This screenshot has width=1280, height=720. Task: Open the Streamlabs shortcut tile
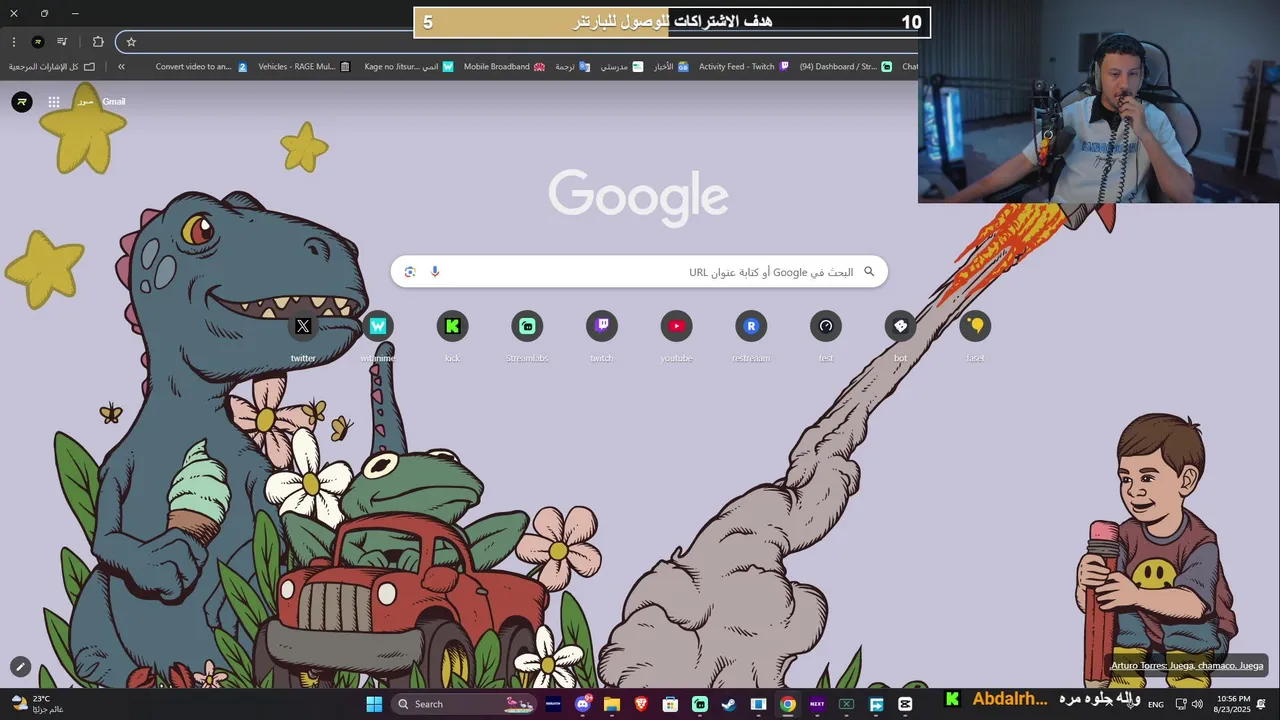click(x=527, y=337)
